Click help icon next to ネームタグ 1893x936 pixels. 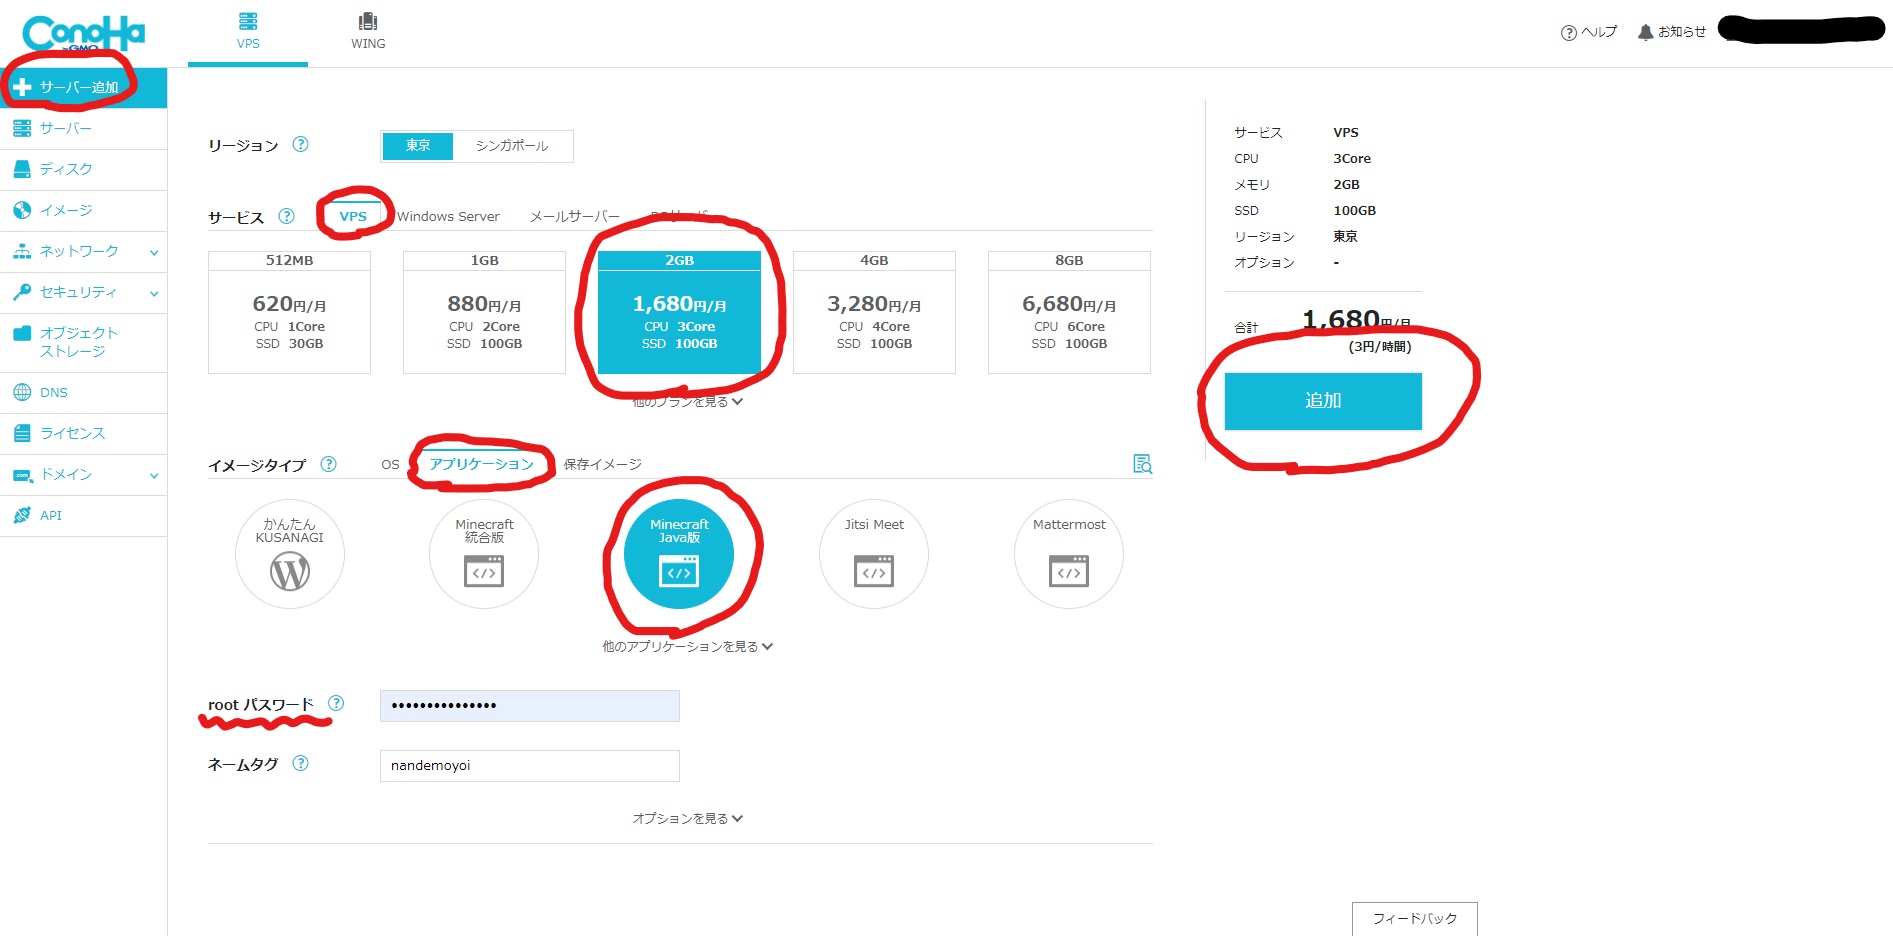[300, 763]
